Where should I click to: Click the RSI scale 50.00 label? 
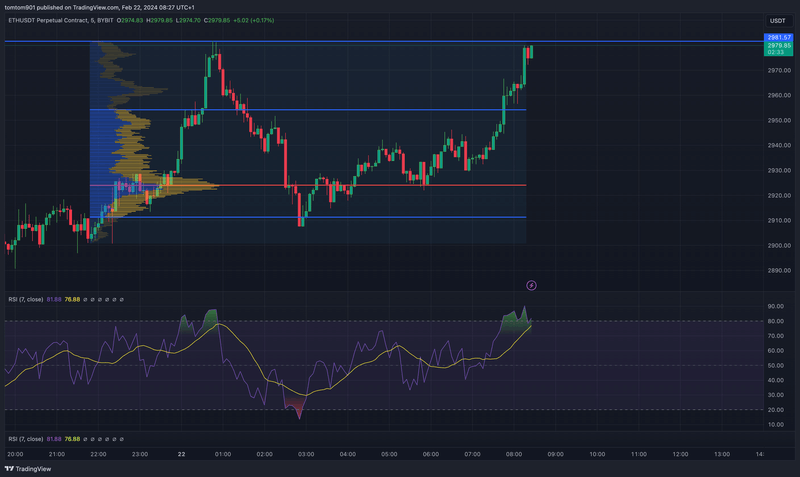click(x=776, y=365)
